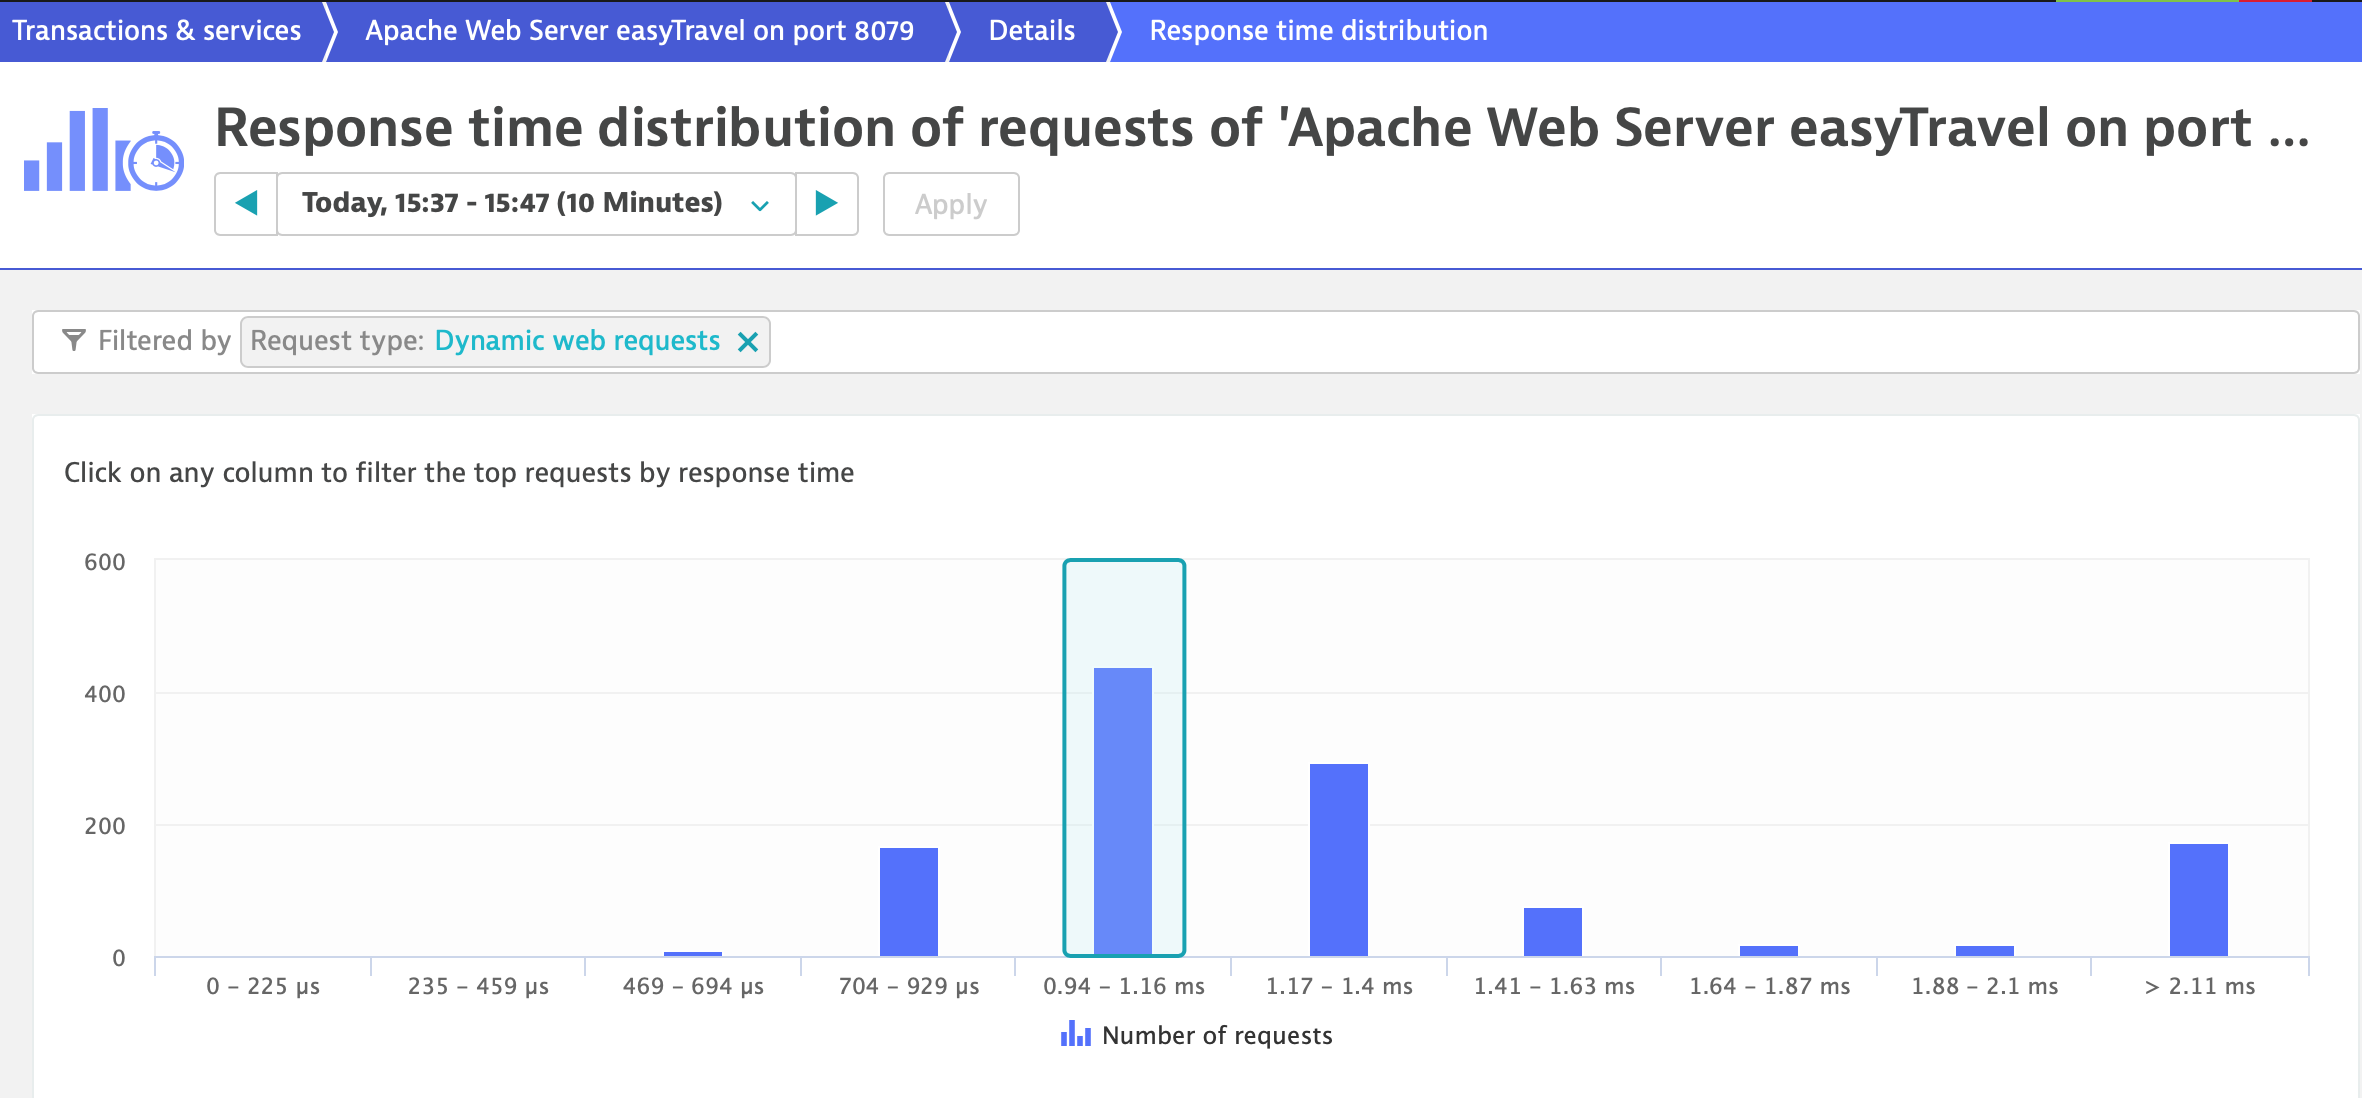2362x1098 pixels.
Task: Click the response time distribution chart icon
Action: (x=104, y=150)
